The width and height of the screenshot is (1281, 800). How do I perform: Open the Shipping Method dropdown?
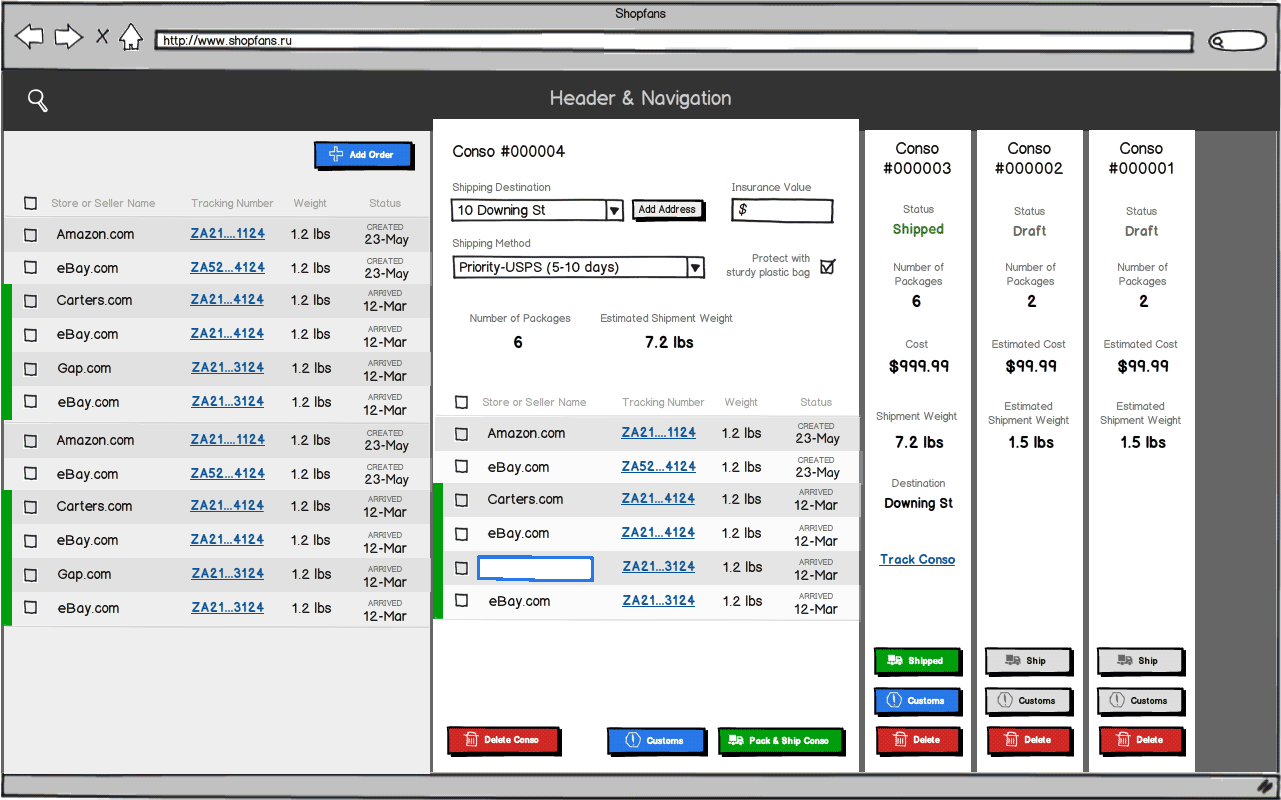tap(695, 267)
